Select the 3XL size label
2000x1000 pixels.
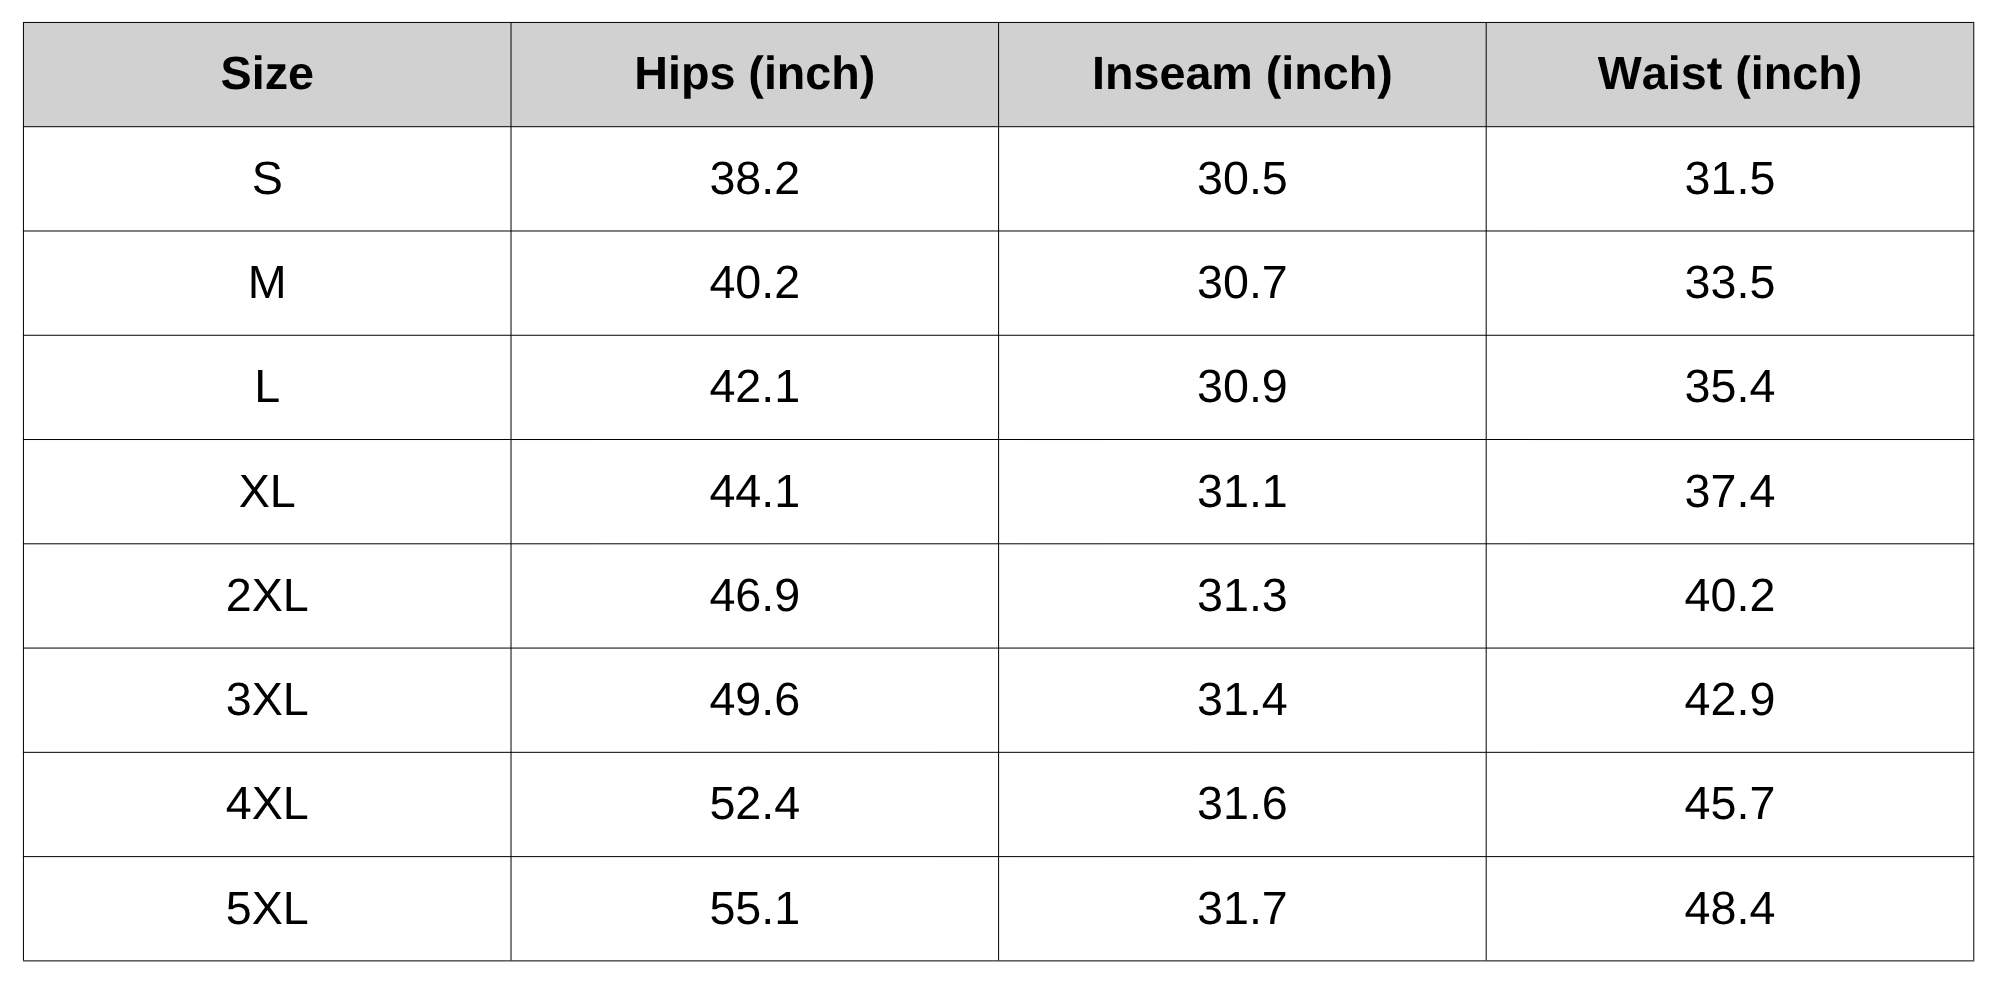[x=267, y=700]
